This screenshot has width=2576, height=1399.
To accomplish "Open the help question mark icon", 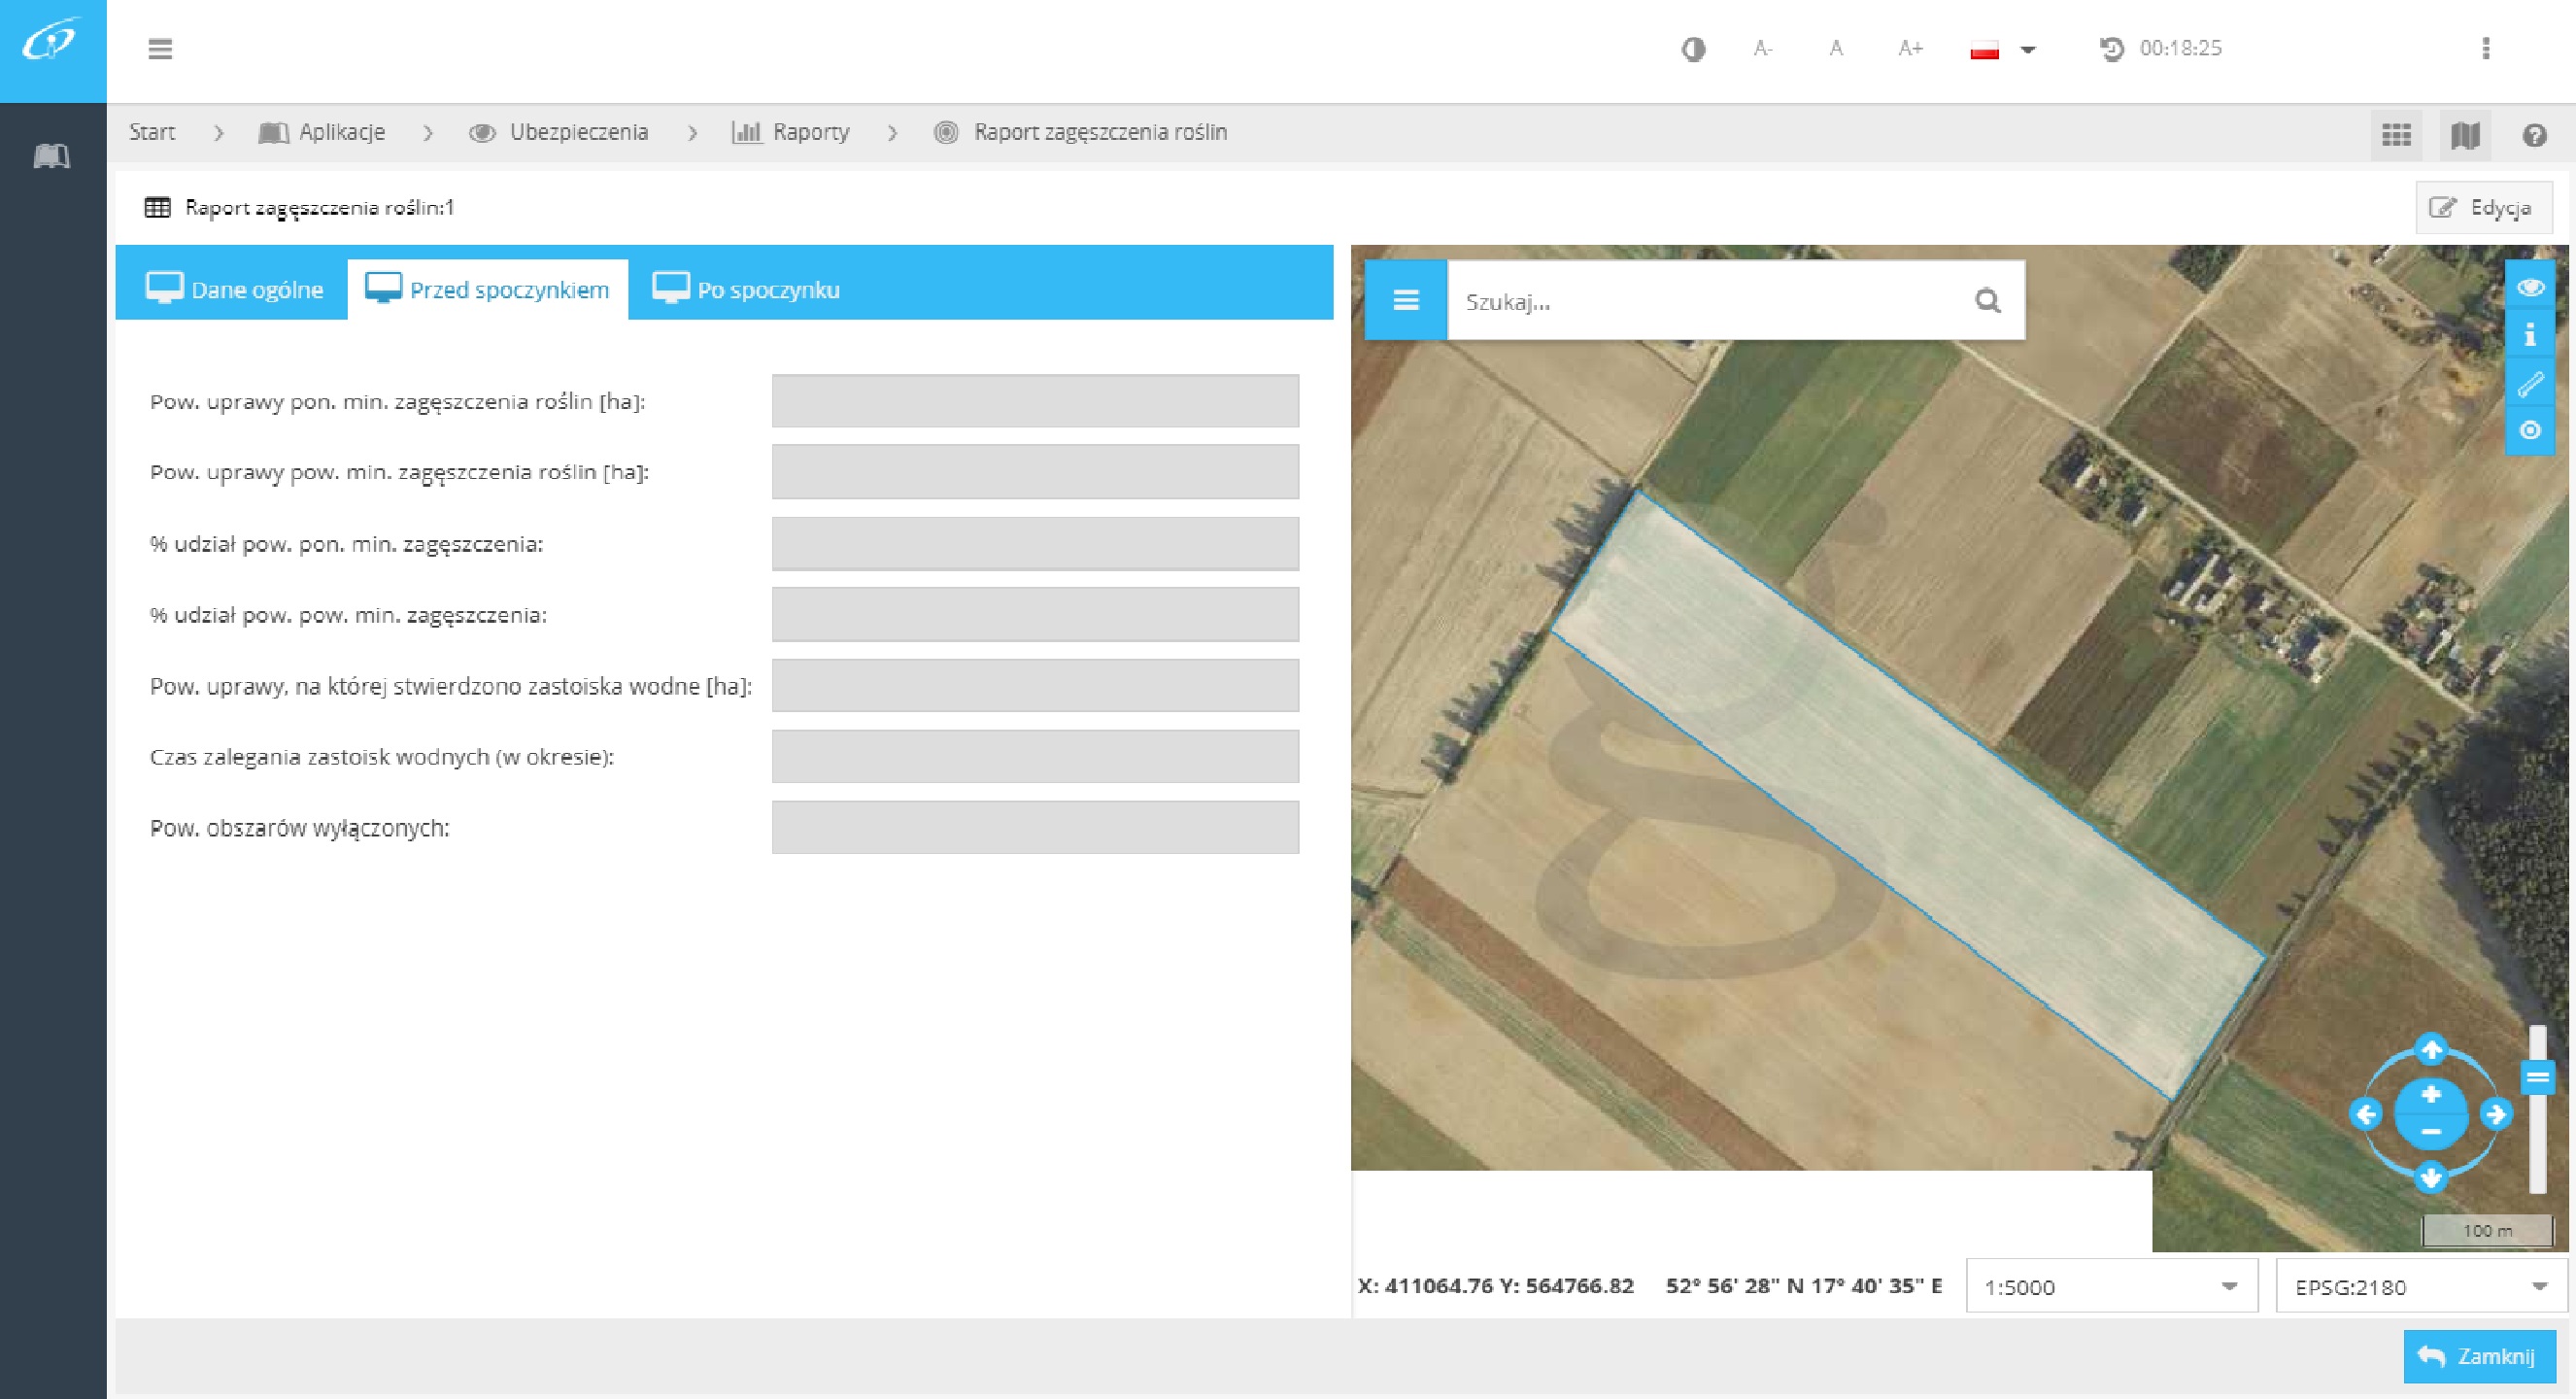I will [x=2534, y=135].
